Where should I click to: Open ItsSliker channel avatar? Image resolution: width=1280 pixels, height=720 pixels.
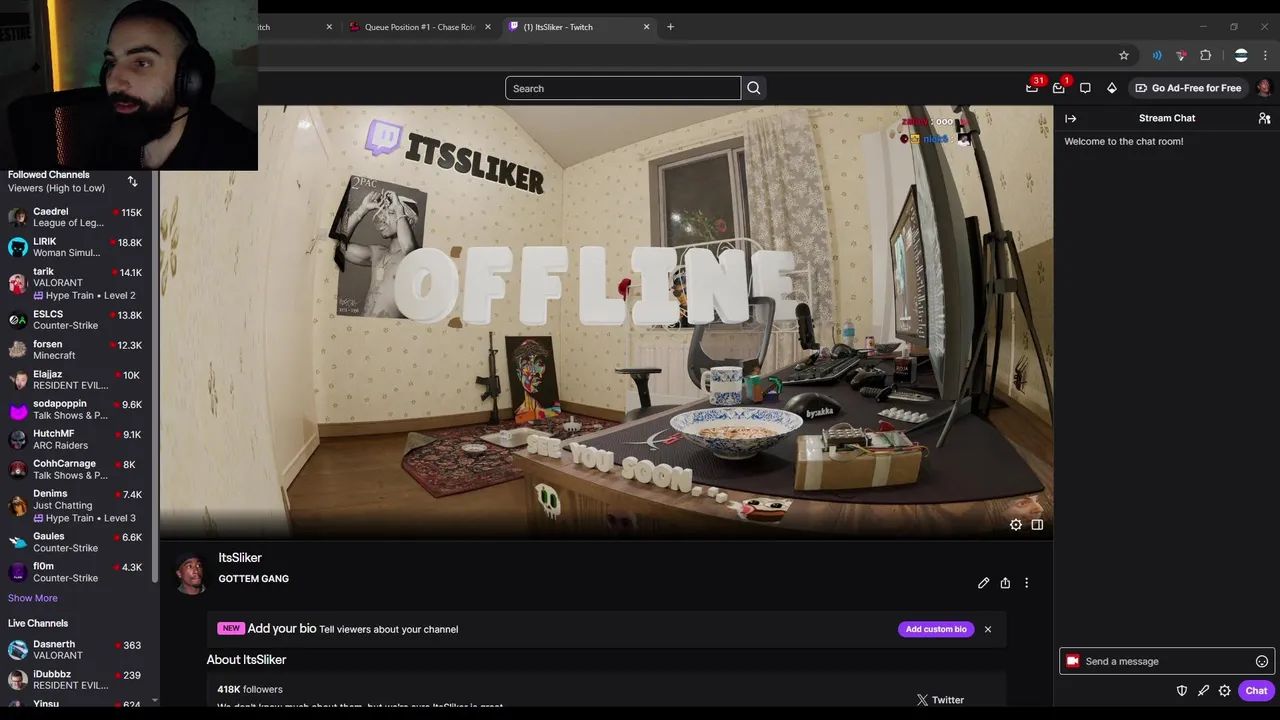190,575
